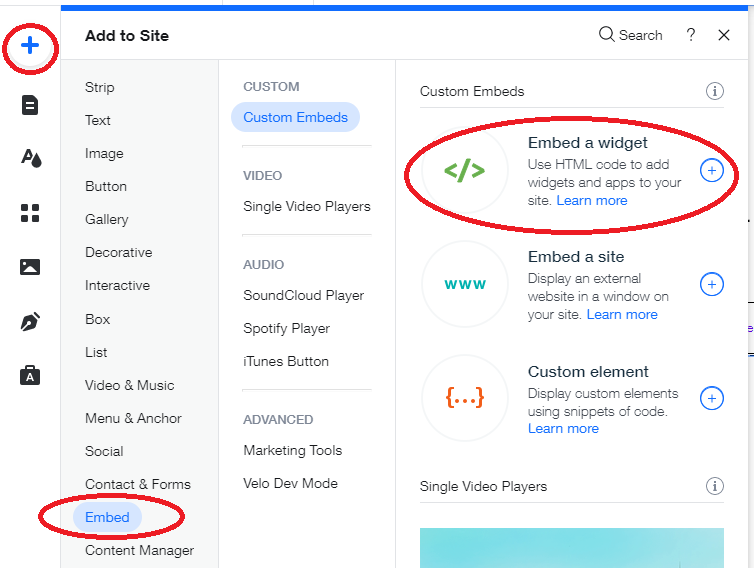Open the App Market bag icon

(30, 375)
